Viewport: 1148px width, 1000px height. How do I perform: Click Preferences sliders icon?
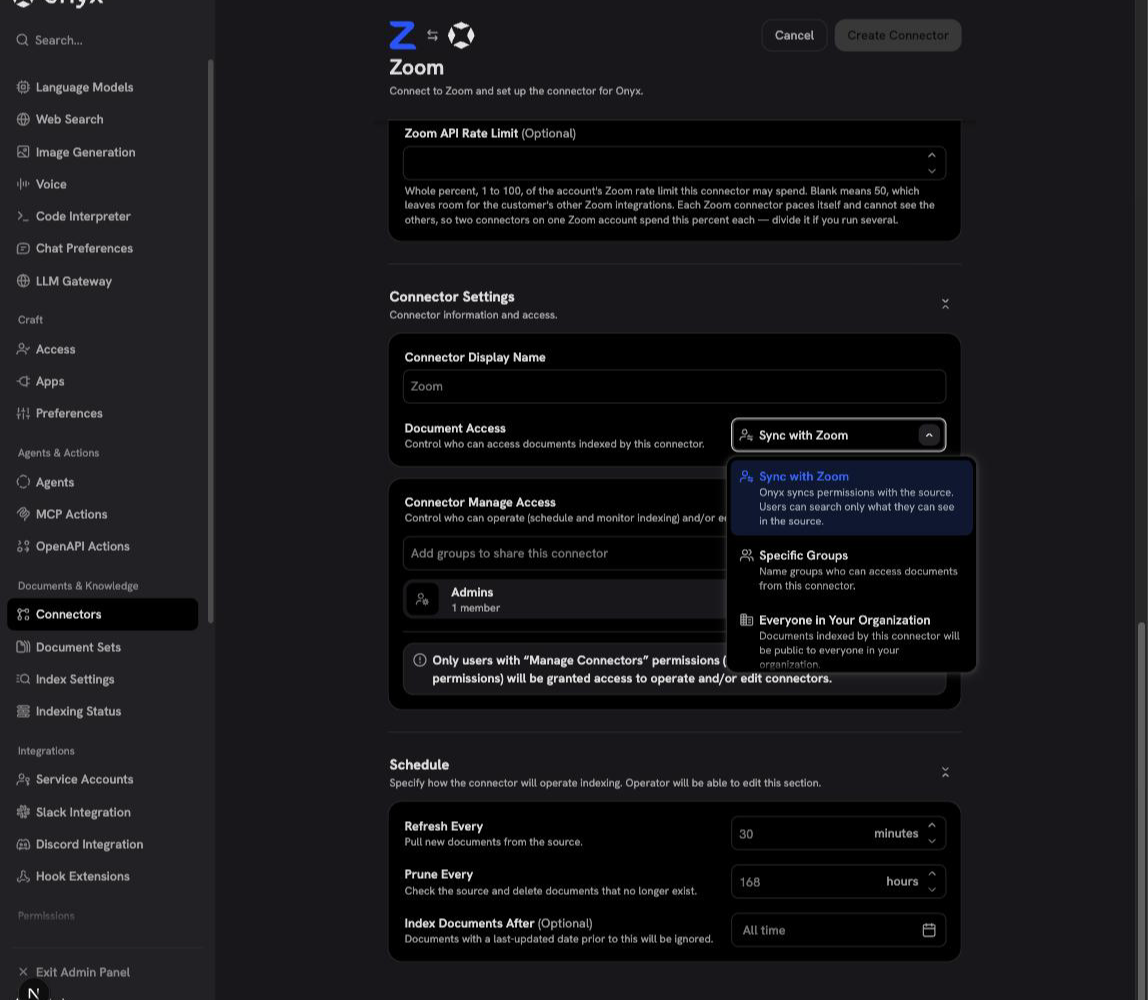point(23,414)
